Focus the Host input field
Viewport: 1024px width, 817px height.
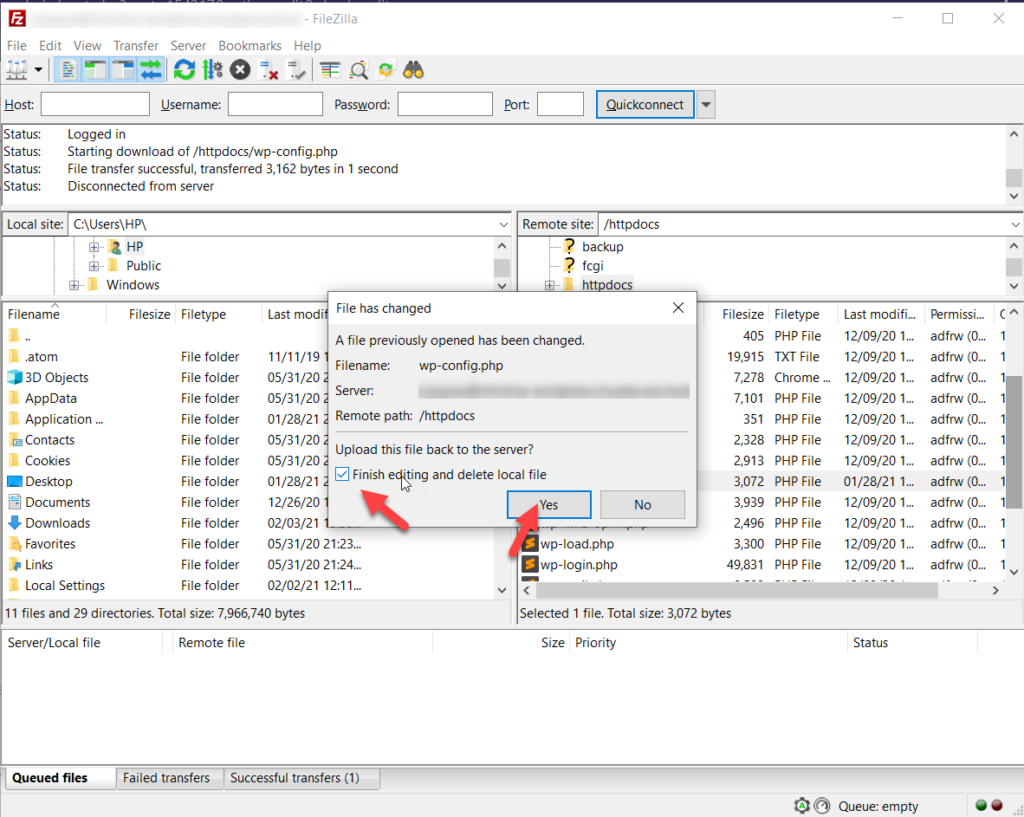tap(95, 104)
